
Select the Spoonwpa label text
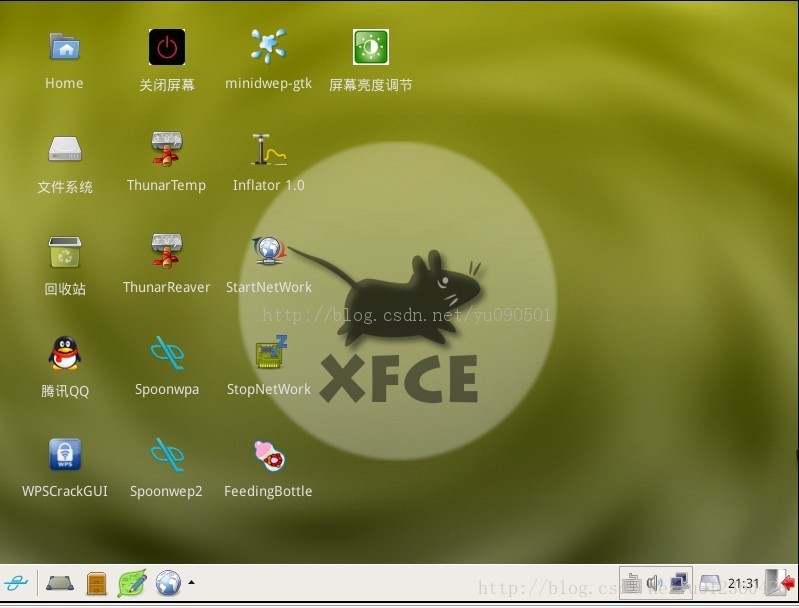(167, 390)
